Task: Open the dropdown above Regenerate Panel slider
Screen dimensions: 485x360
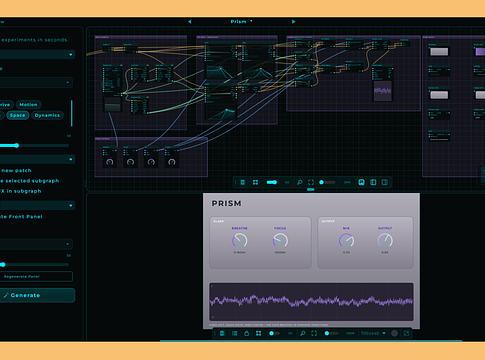Action: [x=36, y=244]
